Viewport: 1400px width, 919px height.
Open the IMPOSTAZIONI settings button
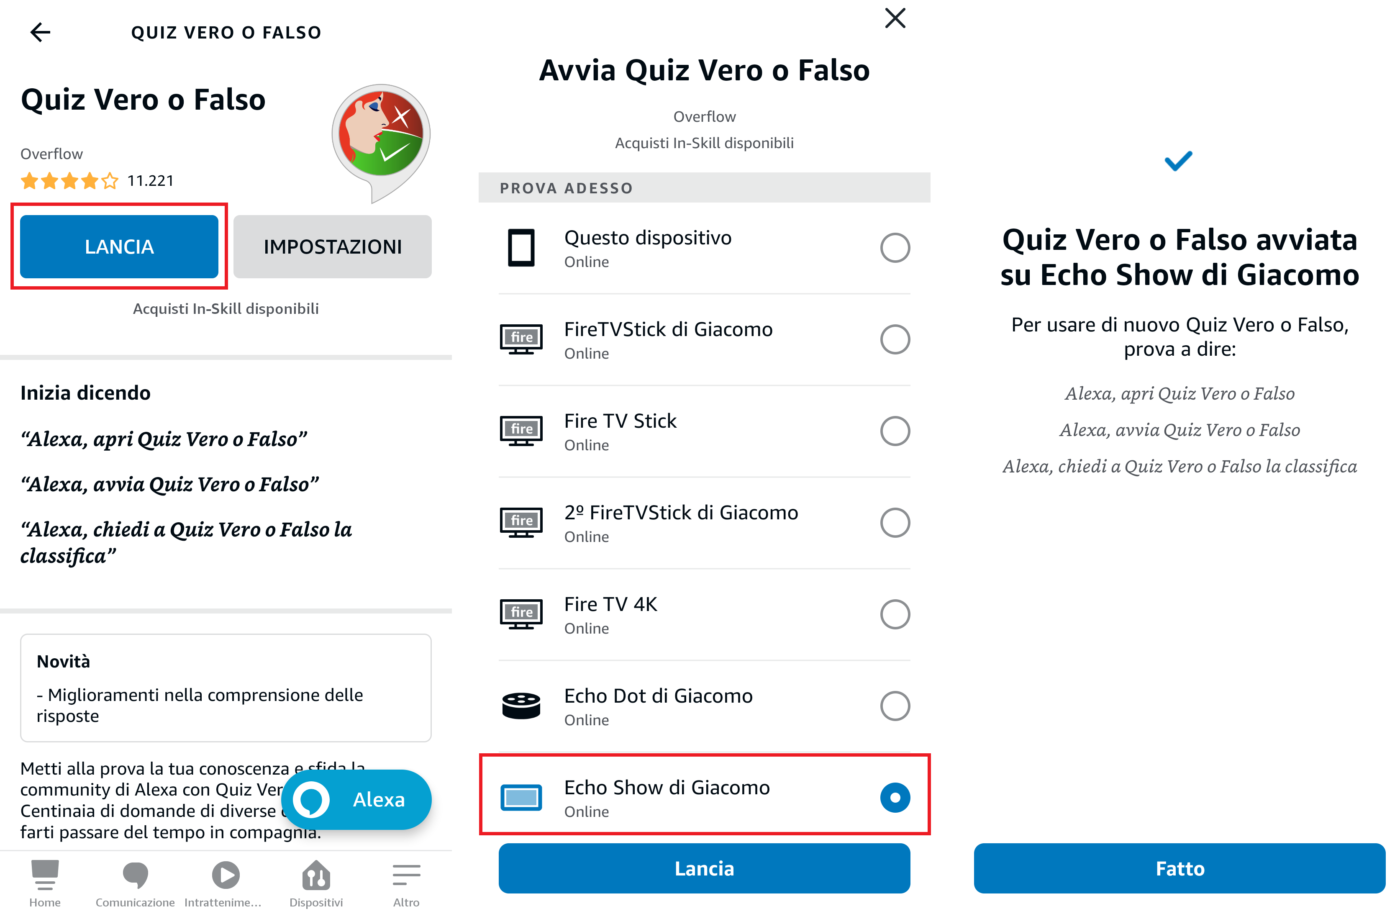pyautogui.click(x=333, y=247)
